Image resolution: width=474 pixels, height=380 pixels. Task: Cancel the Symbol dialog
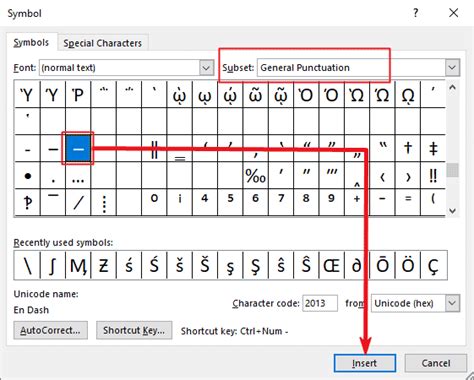pyautogui.click(x=436, y=363)
